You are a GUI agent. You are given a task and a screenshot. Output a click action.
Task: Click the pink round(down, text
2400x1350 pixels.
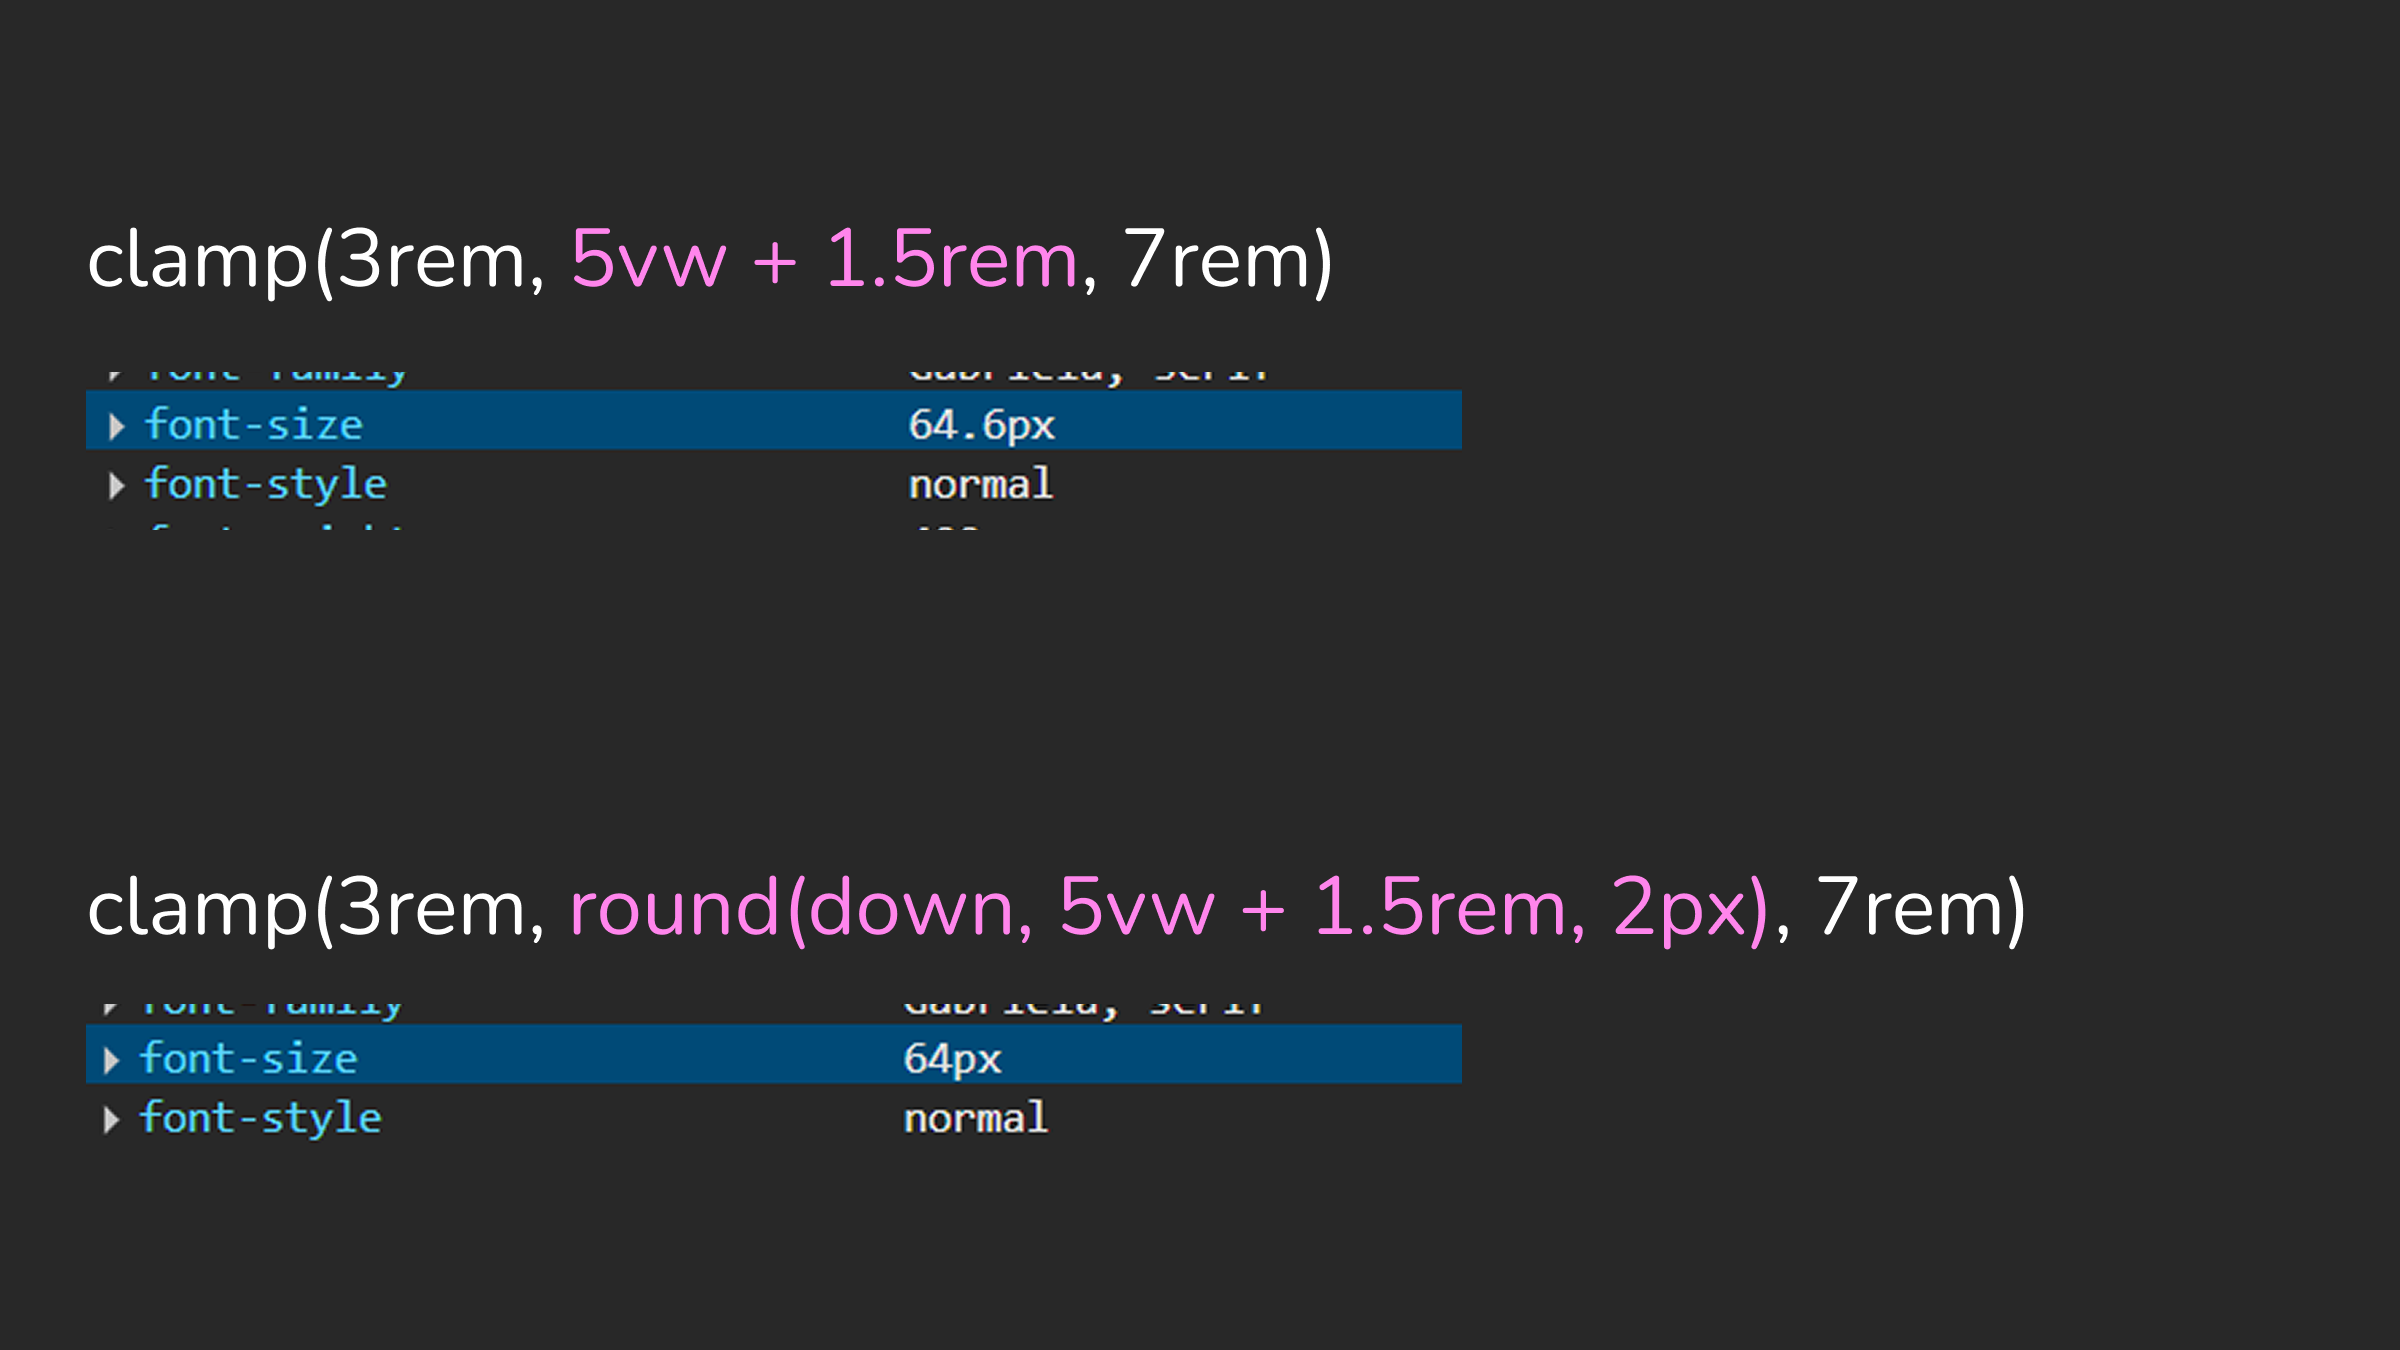pyautogui.click(x=801, y=908)
